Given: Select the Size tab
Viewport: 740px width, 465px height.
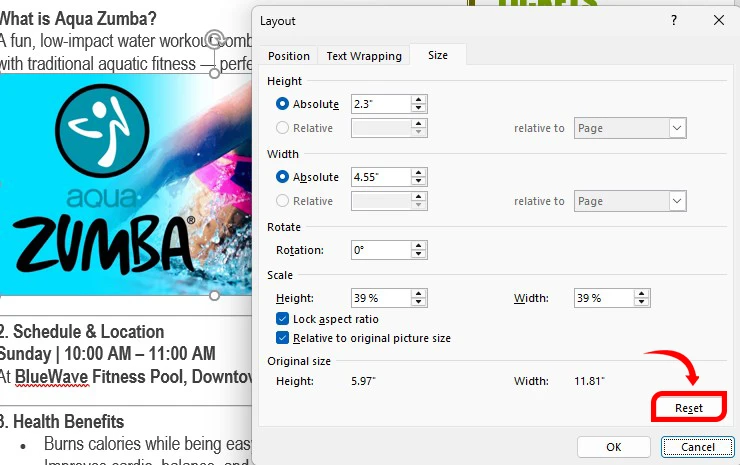Looking at the screenshot, I should (437, 55).
